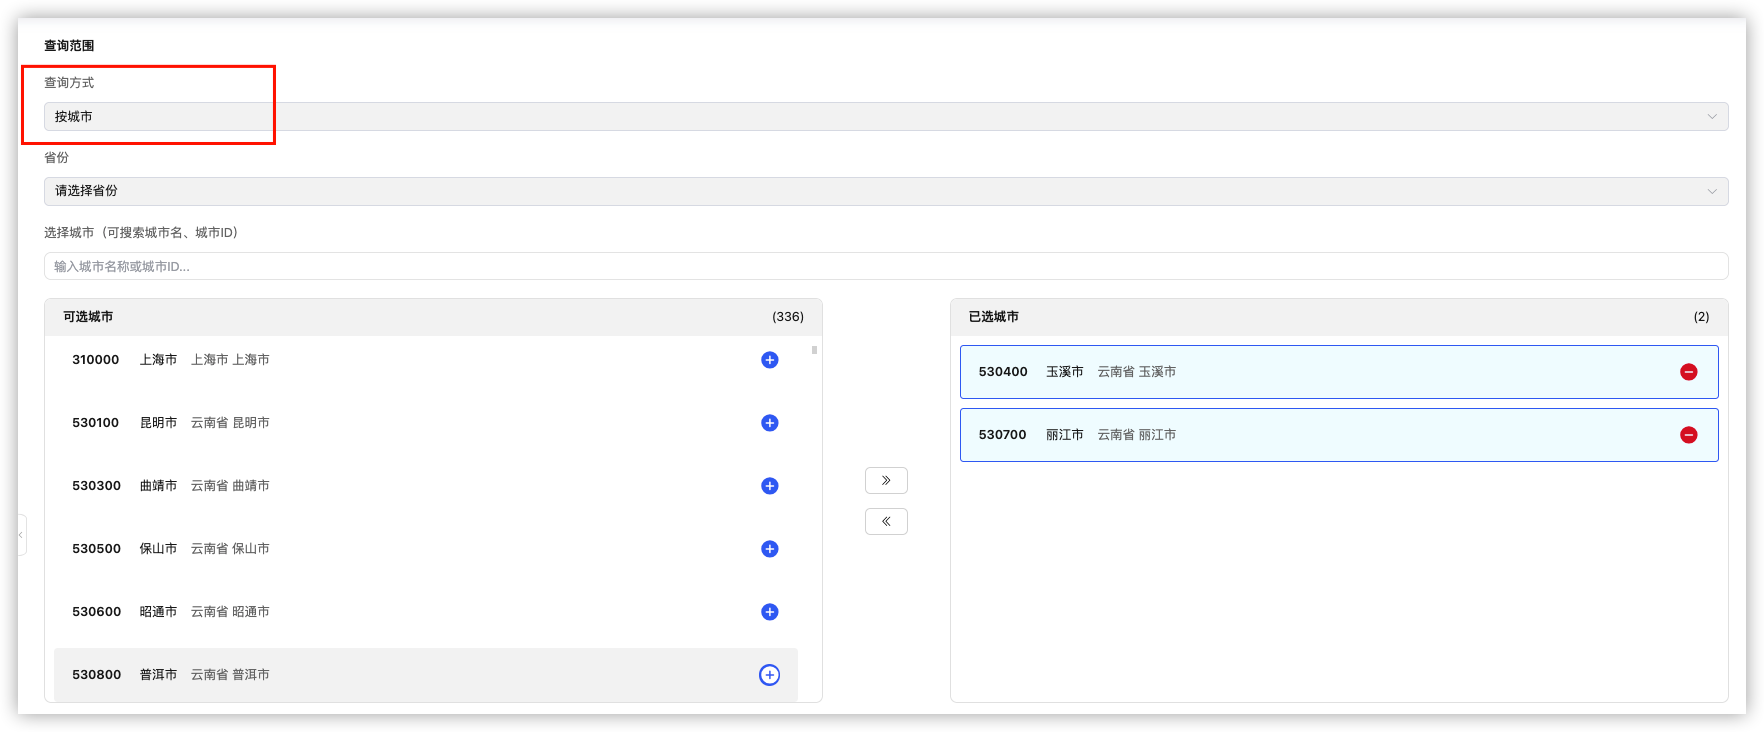This screenshot has width=1764, height=732.
Task: Click the available cities list scrollbar
Action: tap(815, 351)
